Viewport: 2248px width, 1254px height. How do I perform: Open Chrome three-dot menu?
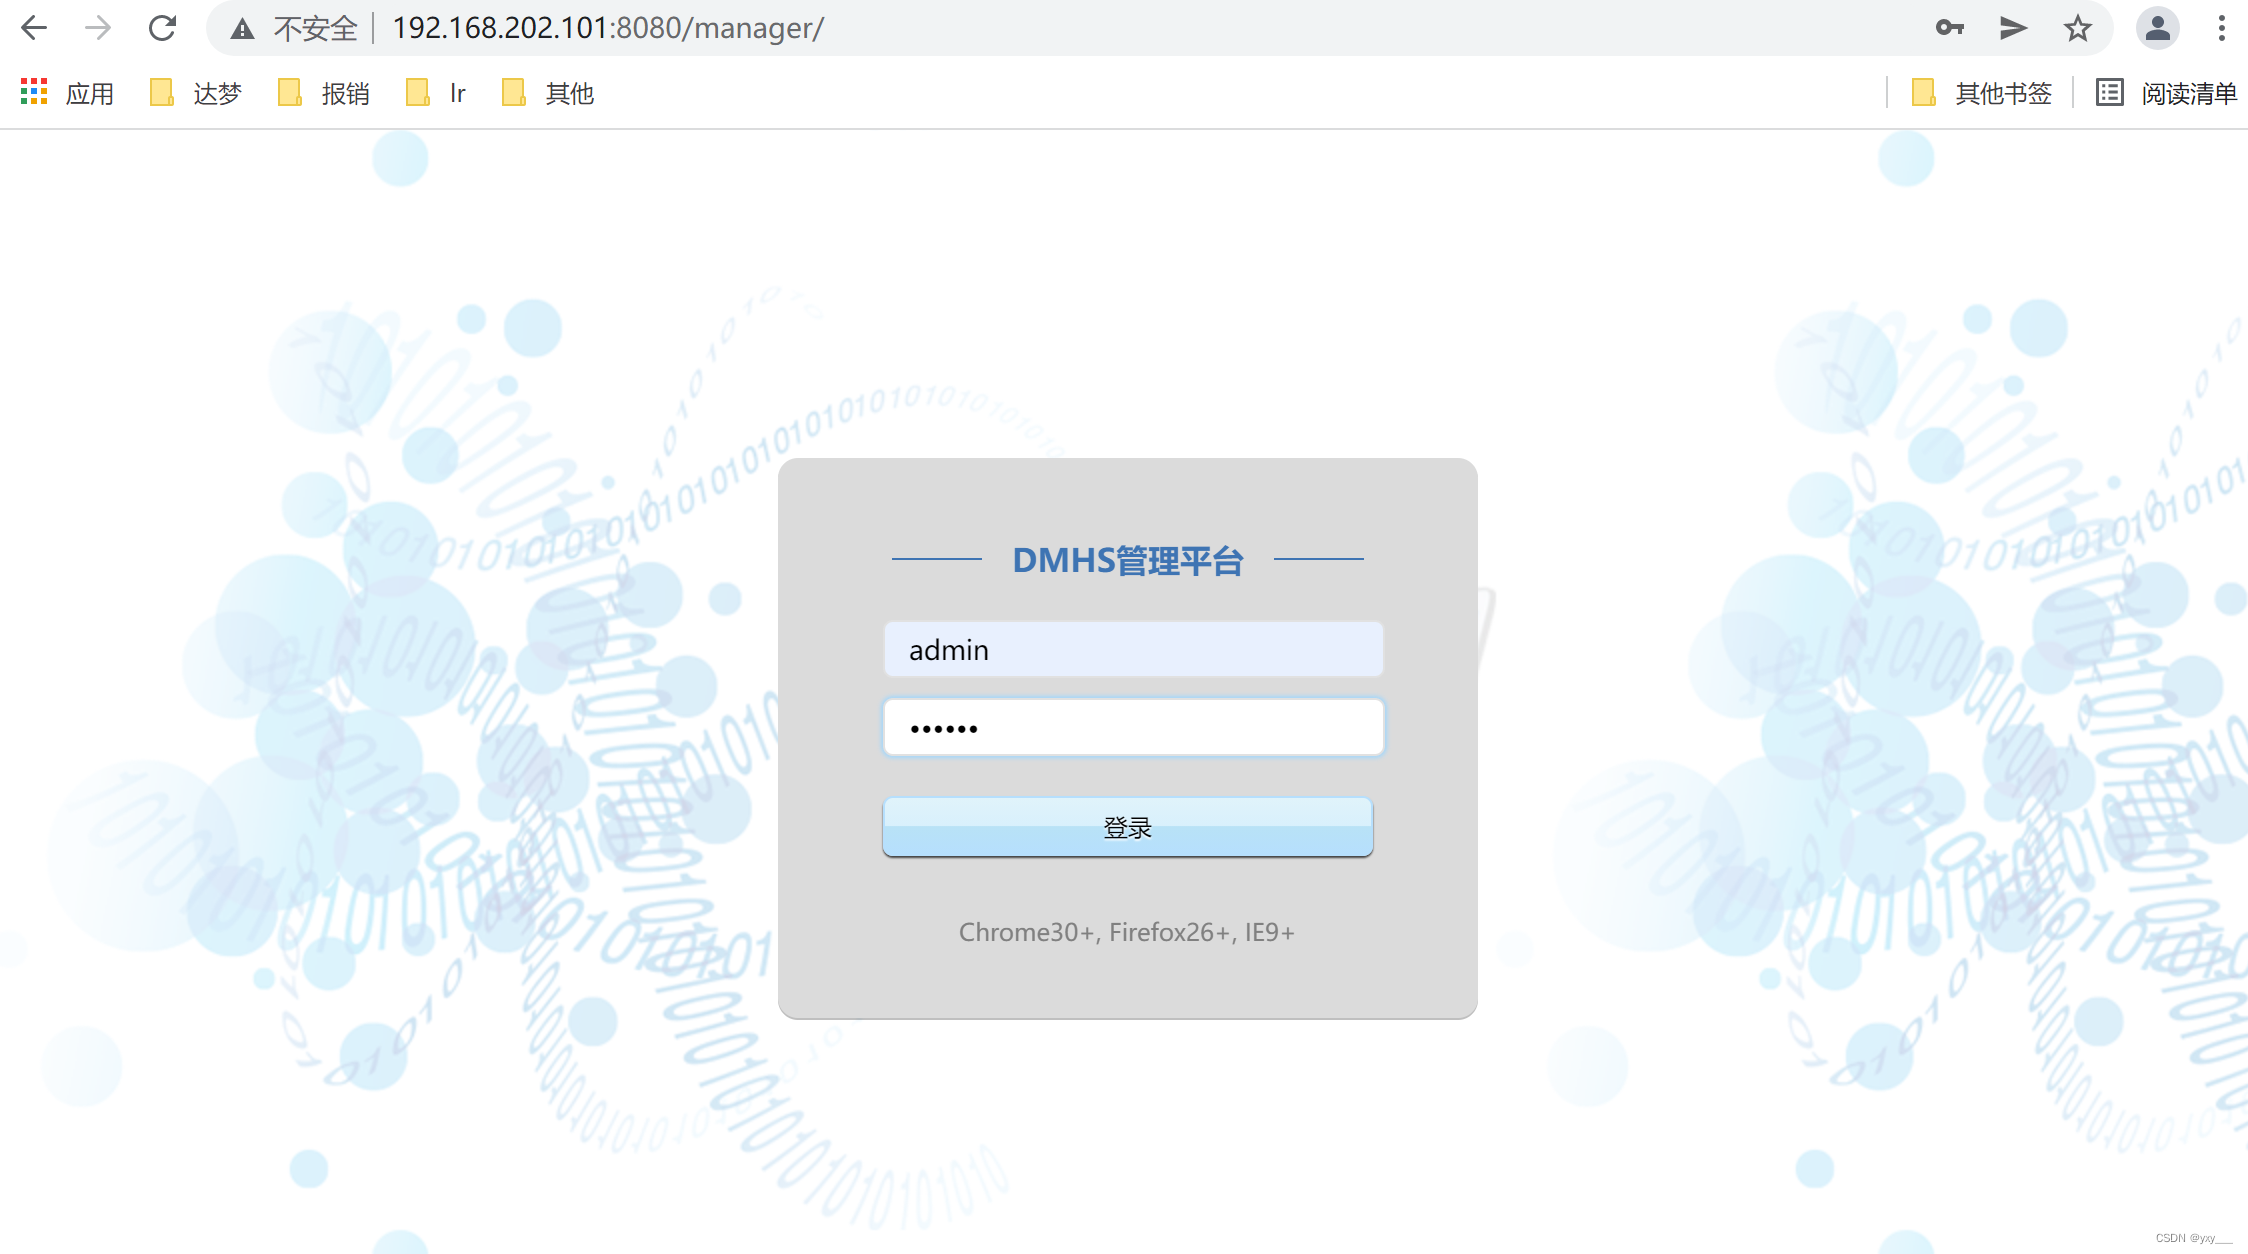2221,28
